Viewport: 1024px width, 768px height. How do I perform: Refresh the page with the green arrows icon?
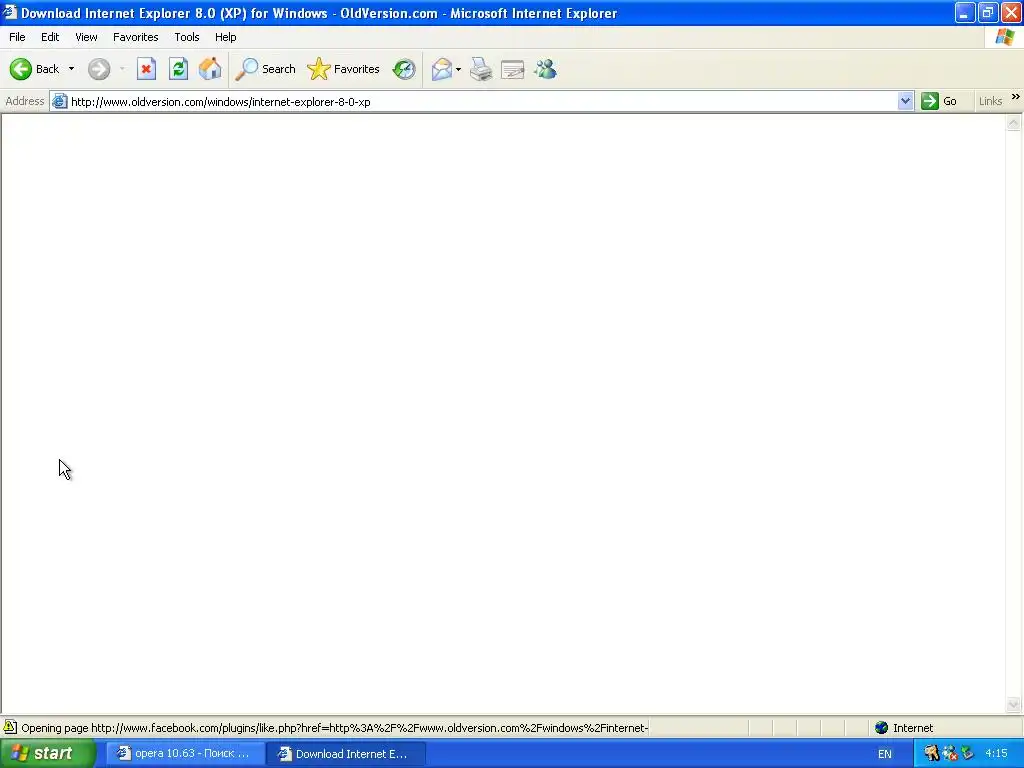click(x=178, y=69)
